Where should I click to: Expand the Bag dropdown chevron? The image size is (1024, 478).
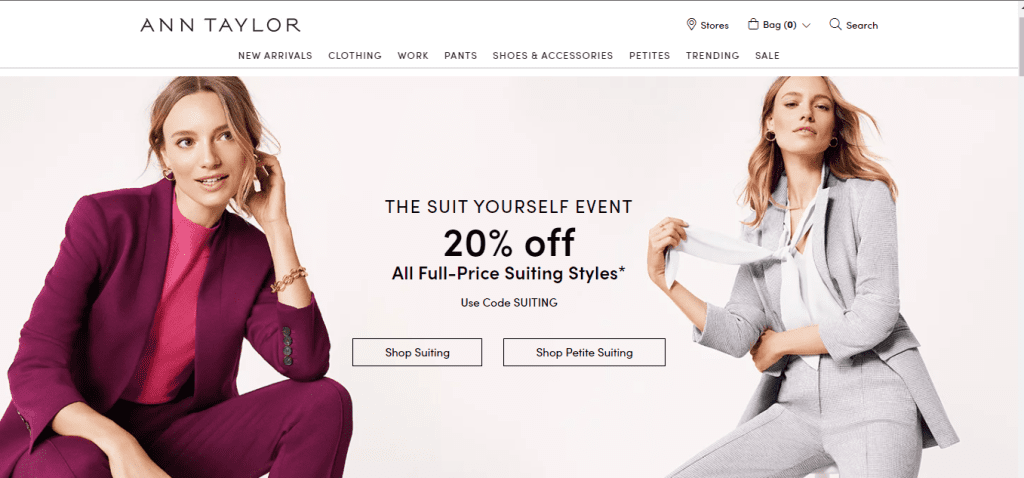click(806, 25)
